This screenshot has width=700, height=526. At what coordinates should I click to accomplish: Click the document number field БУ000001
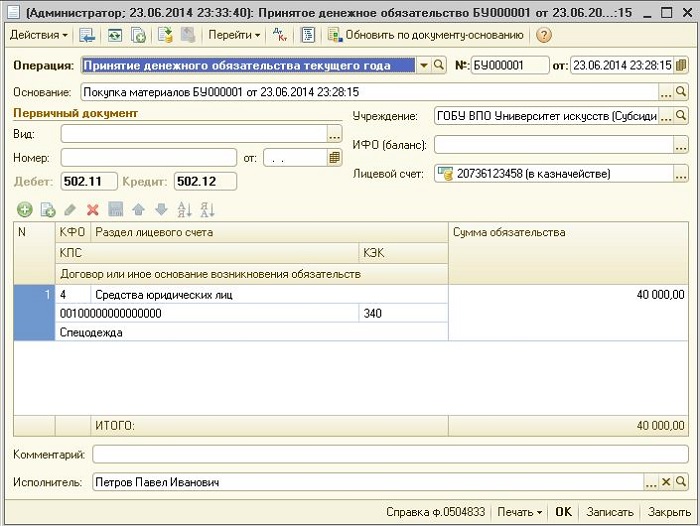(x=510, y=66)
